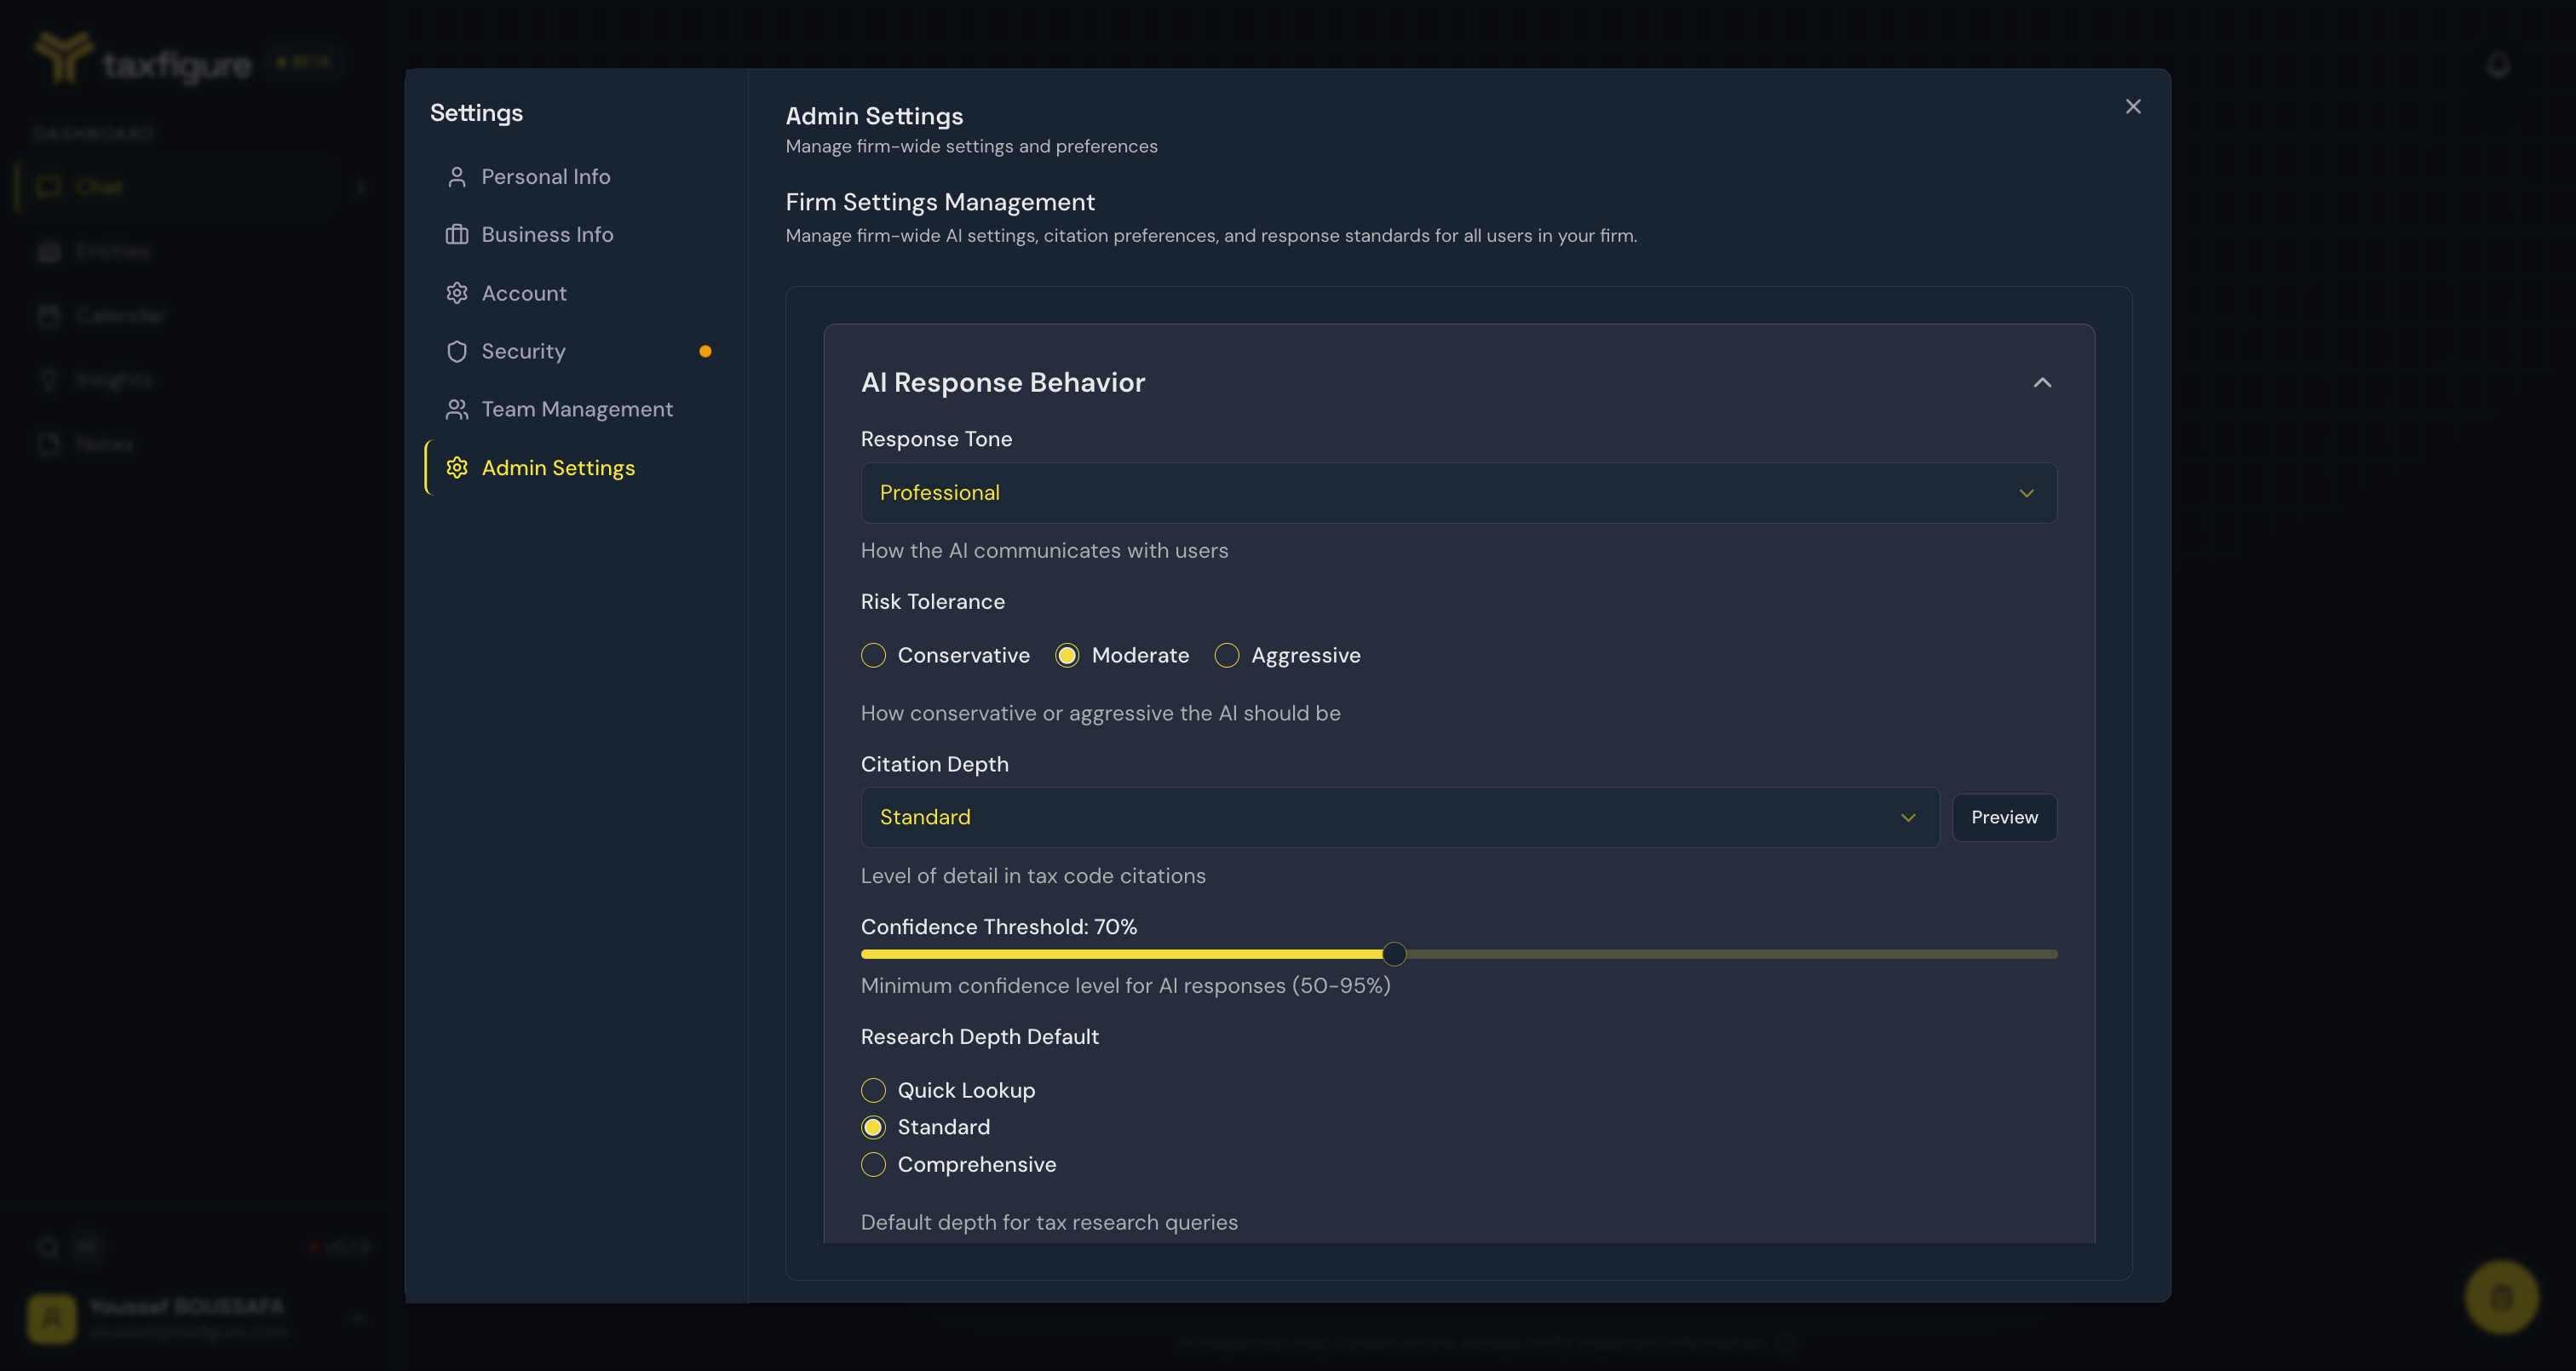The width and height of the screenshot is (2576, 1371).
Task: Click the yellow floating chat button
Action: pyautogui.click(x=2501, y=1297)
